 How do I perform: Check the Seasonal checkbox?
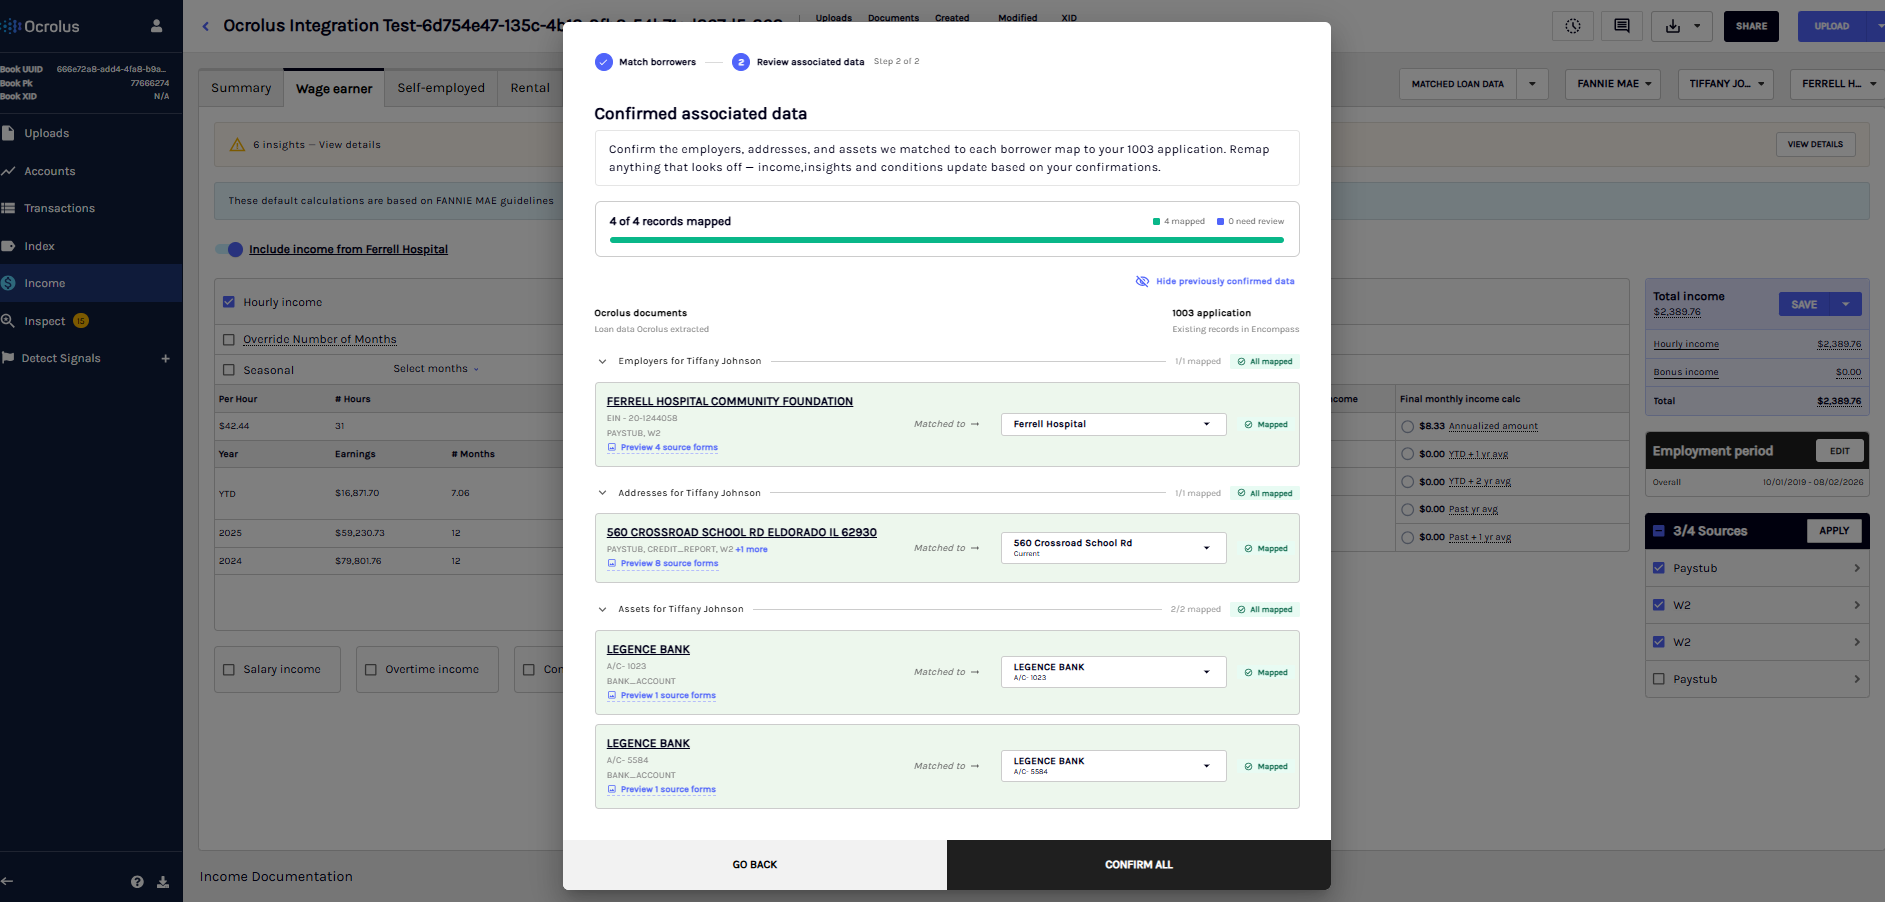(x=229, y=370)
